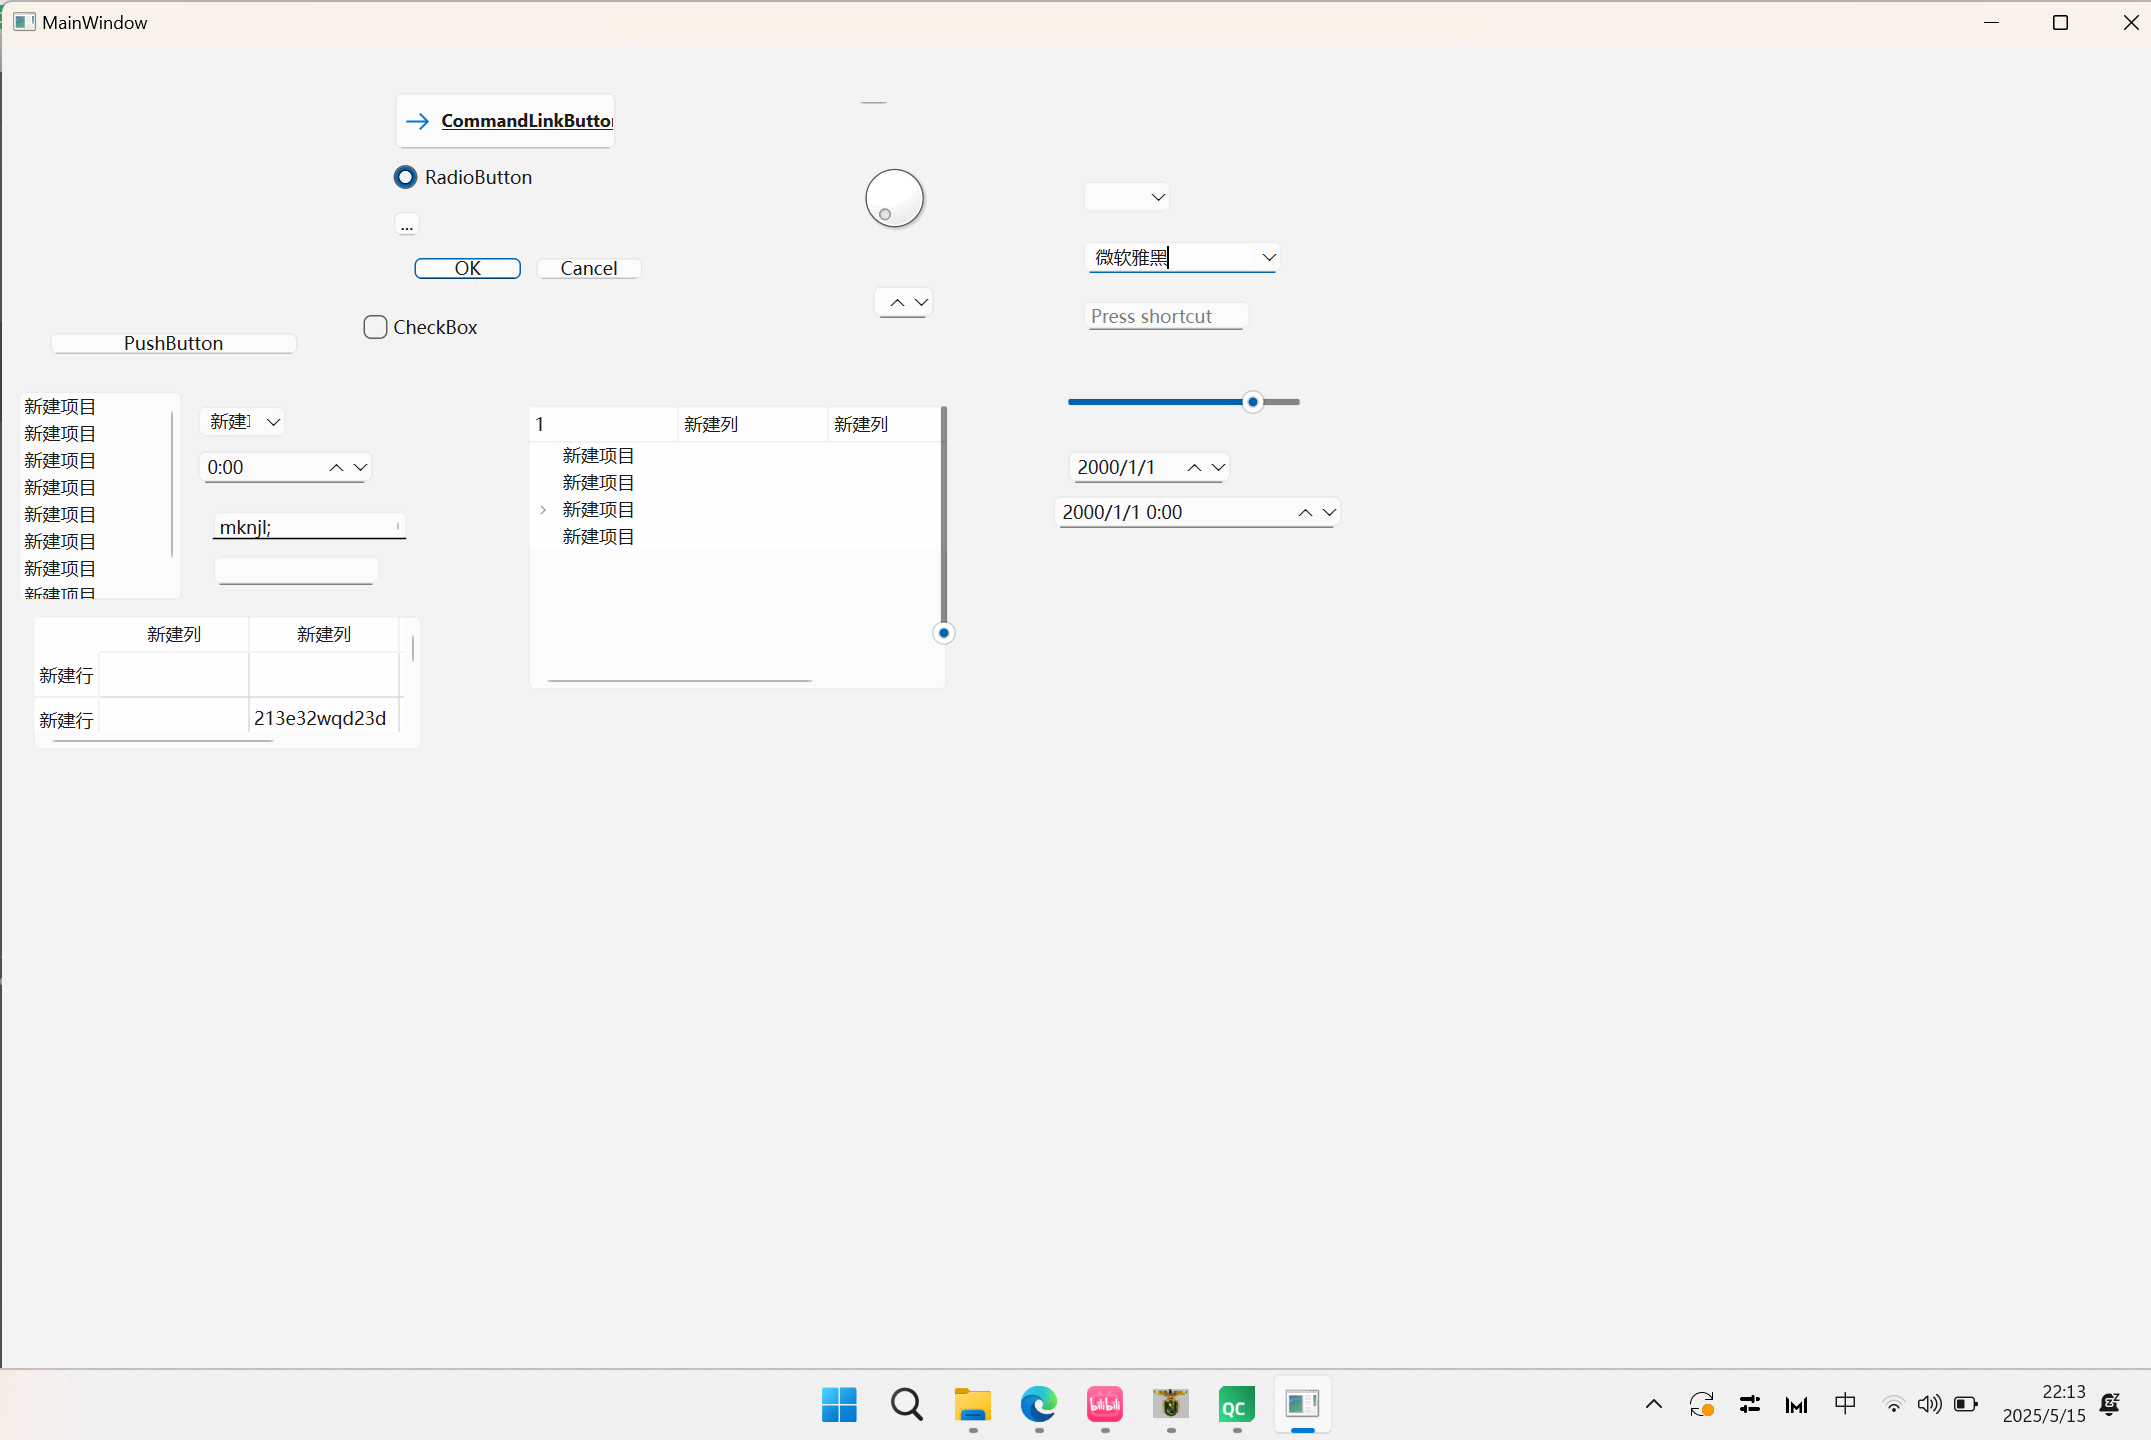Viewport: 2151px width, 1440px height.
Task: Click the round dial knob
Action: [x=894, y=198]
